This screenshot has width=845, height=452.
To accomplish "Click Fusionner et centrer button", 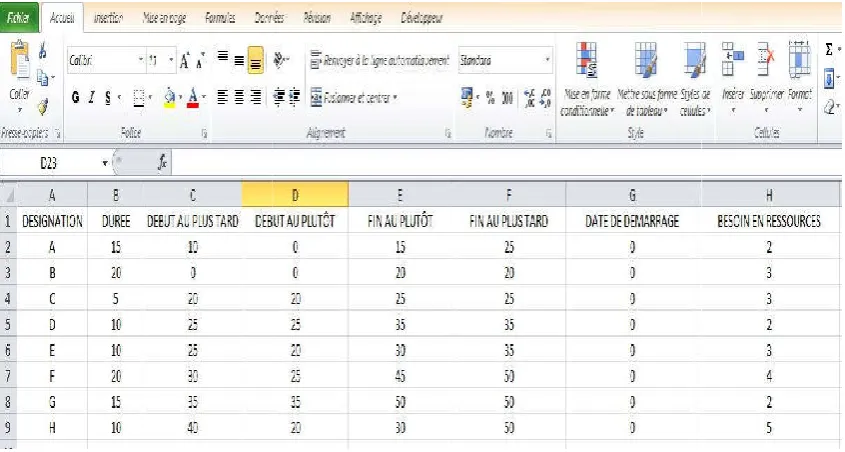I will (x=350, y=98).
